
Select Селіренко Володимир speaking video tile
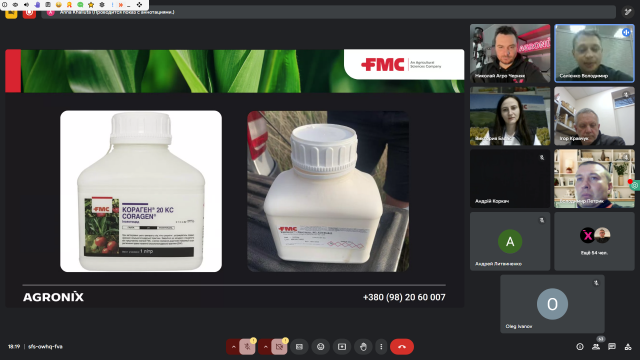point(594,53)
